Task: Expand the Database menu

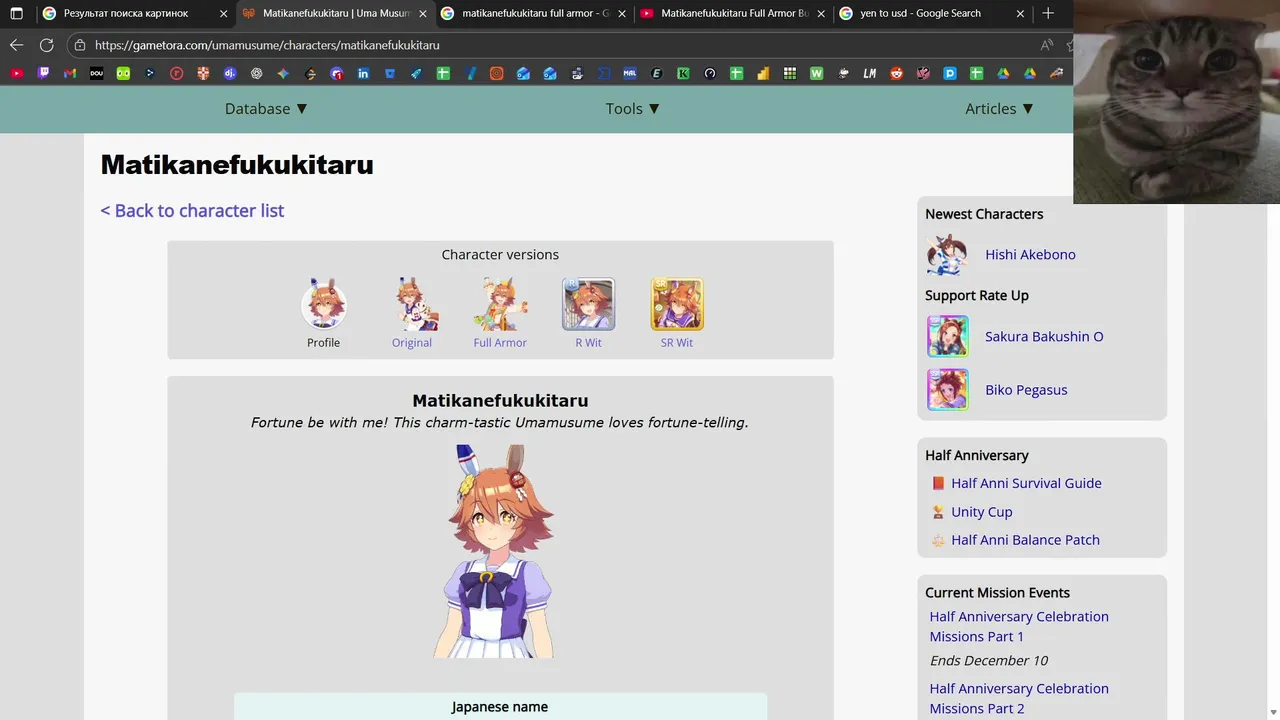Action: (266, 108)
